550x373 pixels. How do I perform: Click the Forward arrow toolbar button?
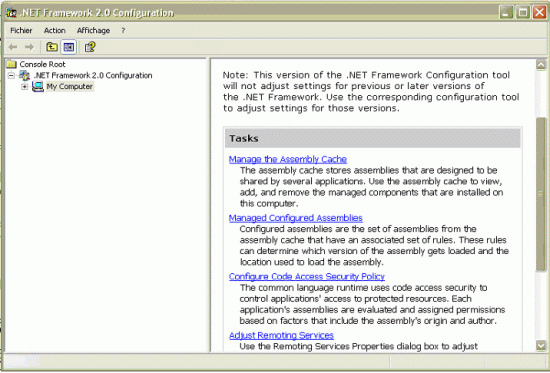tap(29, 47)
